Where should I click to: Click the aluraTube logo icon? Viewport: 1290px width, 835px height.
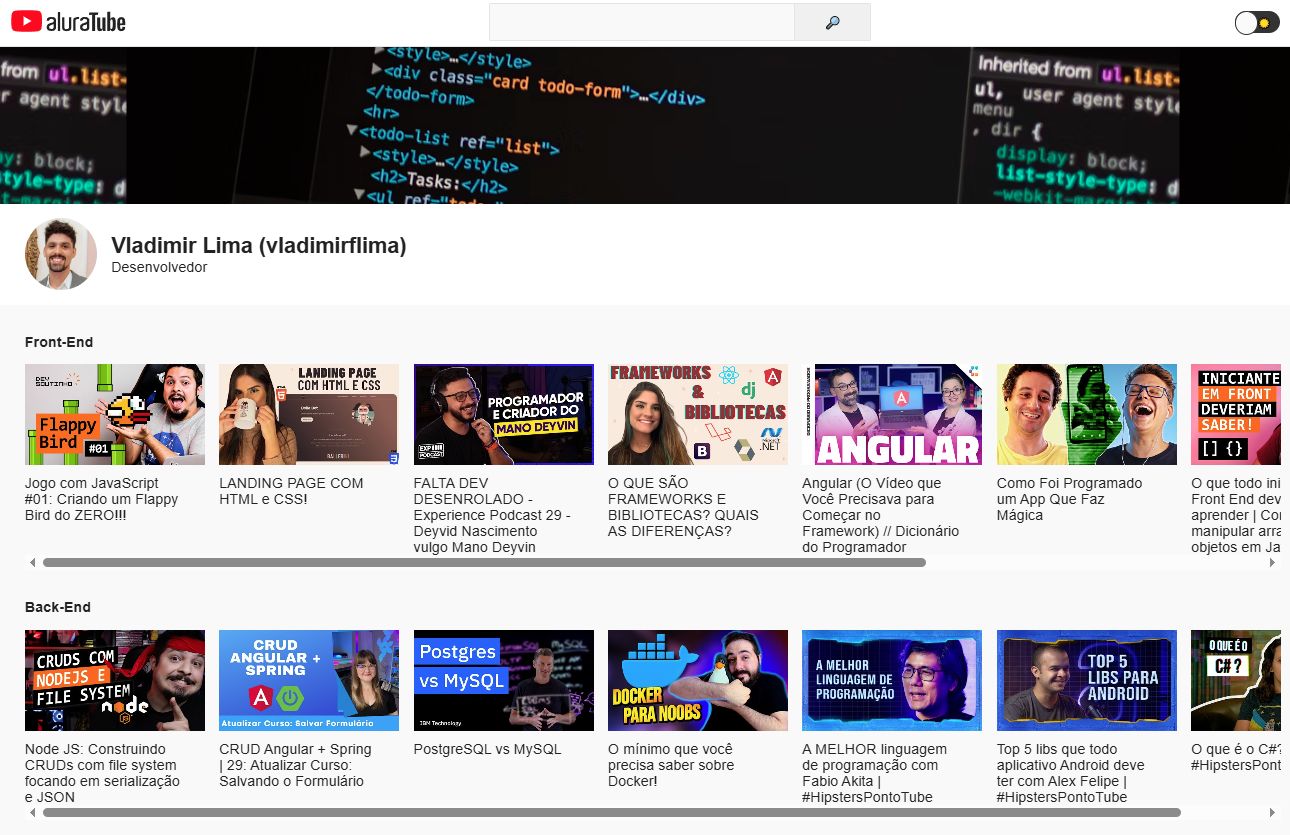click(x=27, y=22)
